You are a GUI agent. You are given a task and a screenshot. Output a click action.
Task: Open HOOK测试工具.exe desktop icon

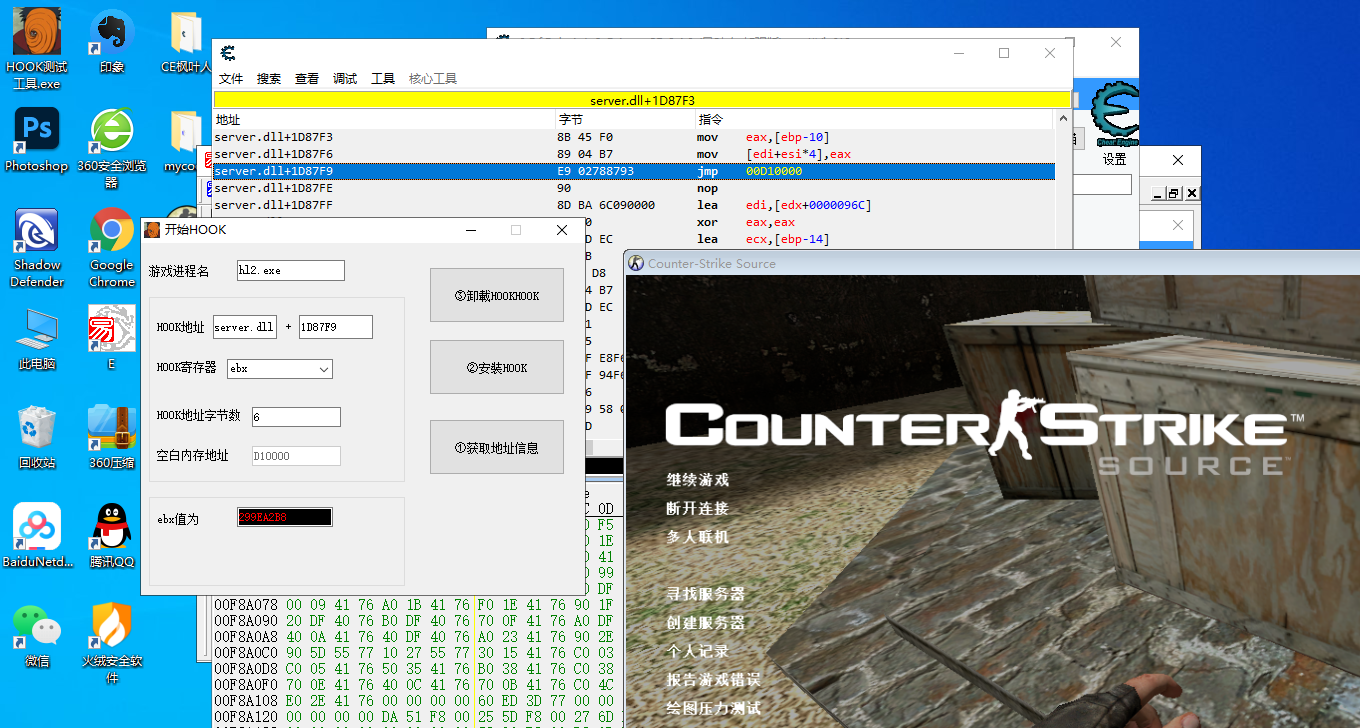(x=37, y=34)
